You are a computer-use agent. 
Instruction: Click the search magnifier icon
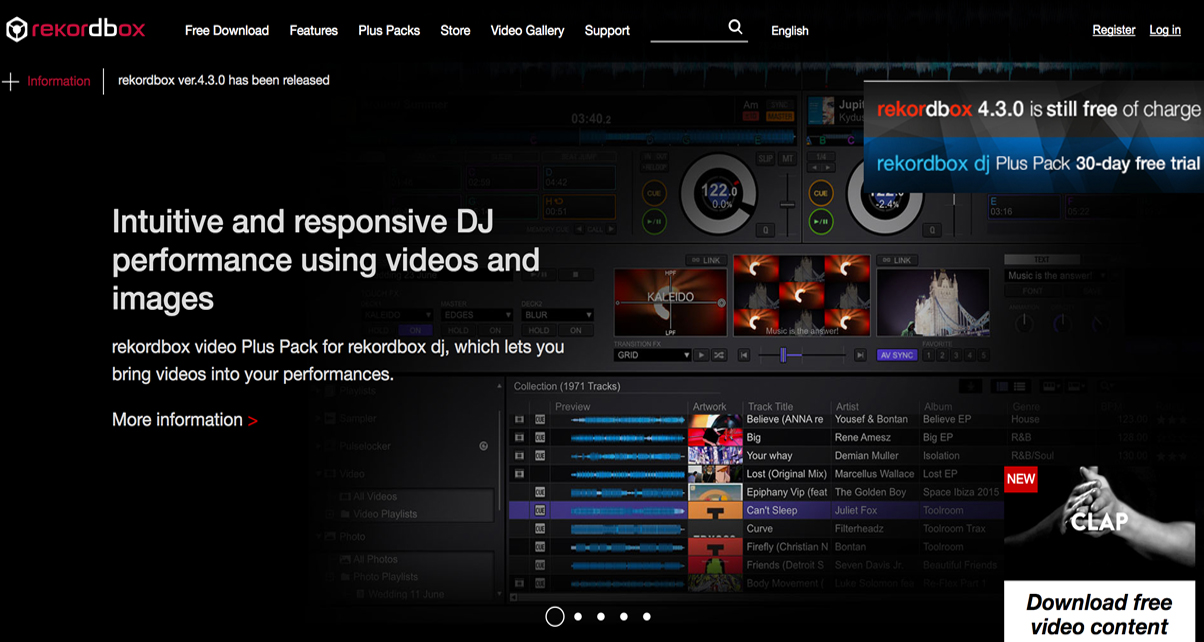tap(736, 28)
